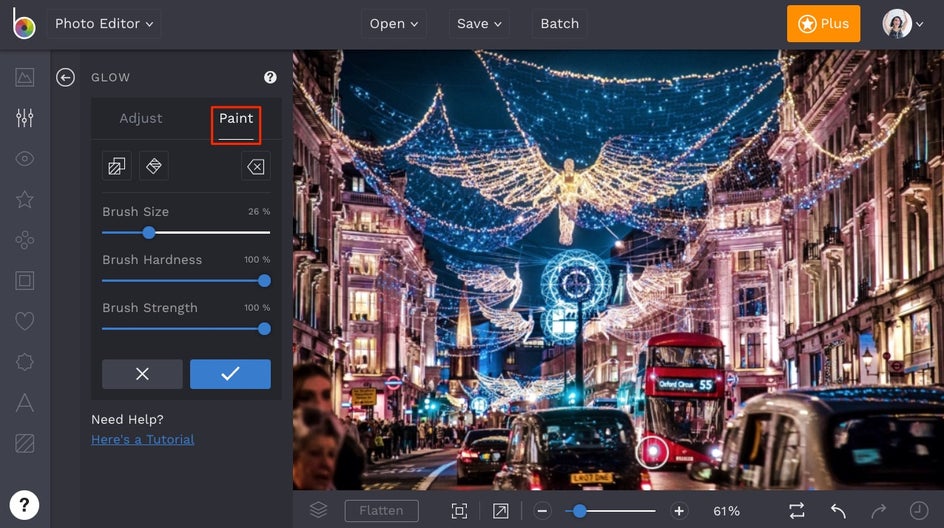The height and width of the screenshot is (528, 944).
Task: Open the Here's a Tutorial link
Action: [x=143, y=439]
